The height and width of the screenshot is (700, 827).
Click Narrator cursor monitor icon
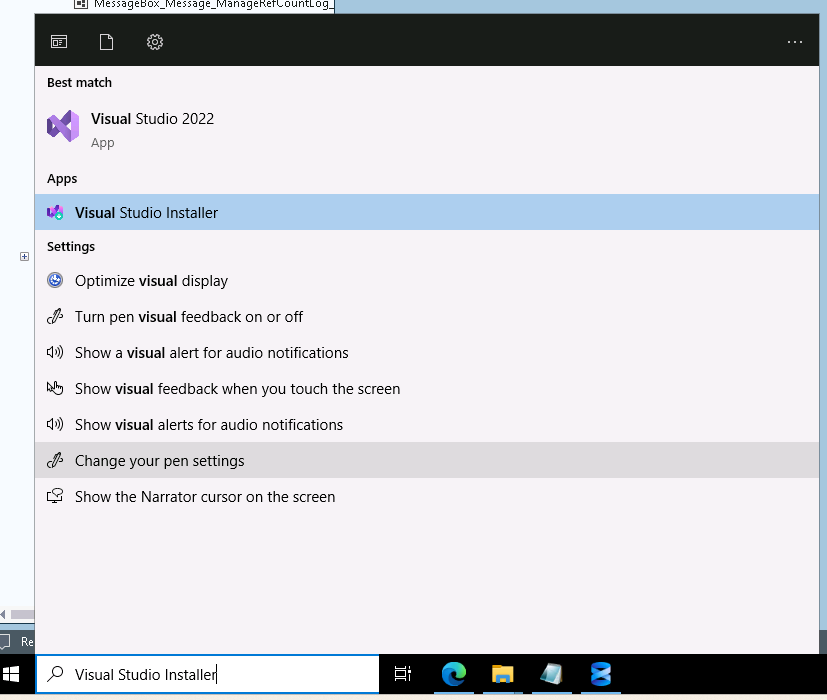(55, 496)
